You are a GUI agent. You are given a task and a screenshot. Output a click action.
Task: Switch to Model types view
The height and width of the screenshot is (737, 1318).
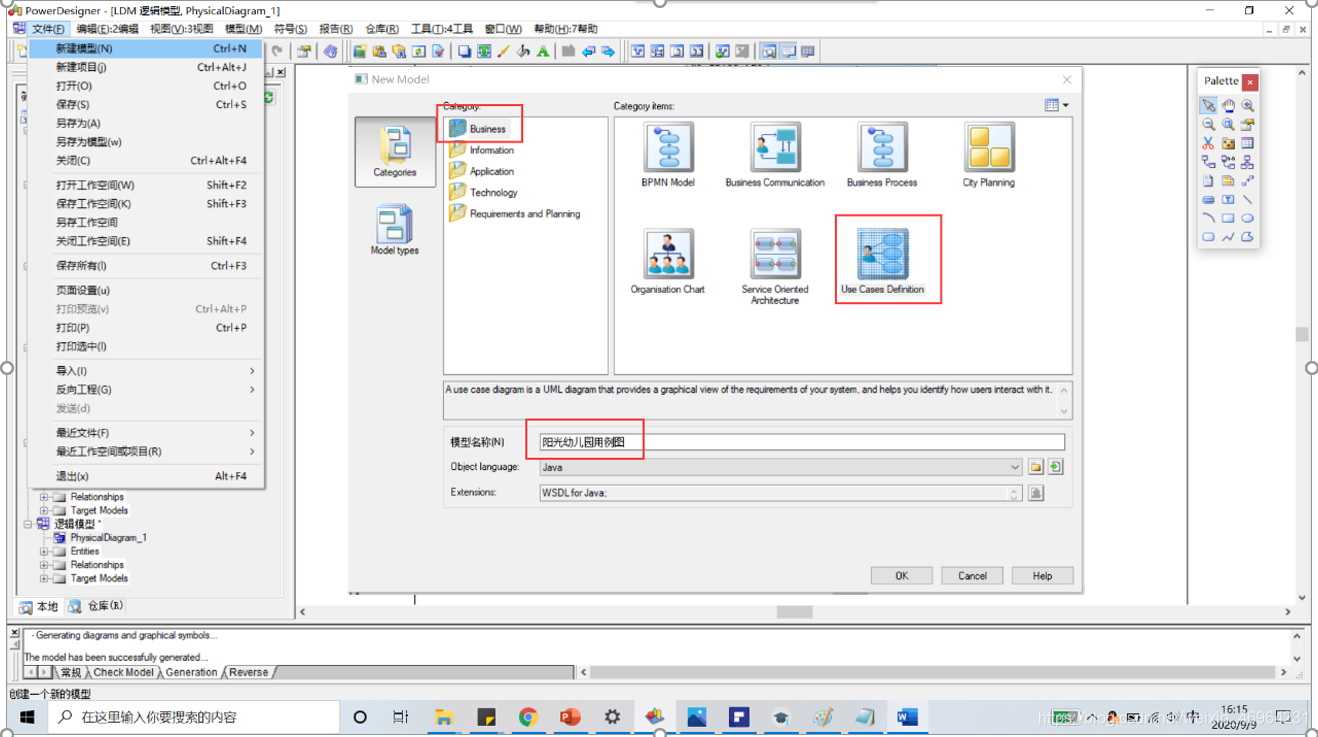coord(395,230)
